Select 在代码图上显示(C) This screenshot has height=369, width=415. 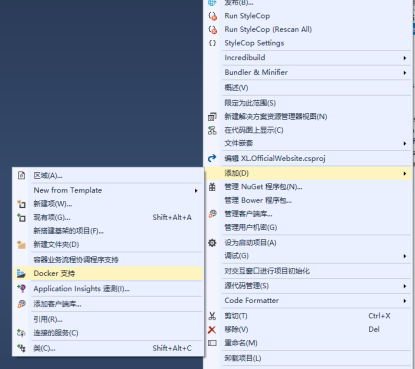pos(254,130)
